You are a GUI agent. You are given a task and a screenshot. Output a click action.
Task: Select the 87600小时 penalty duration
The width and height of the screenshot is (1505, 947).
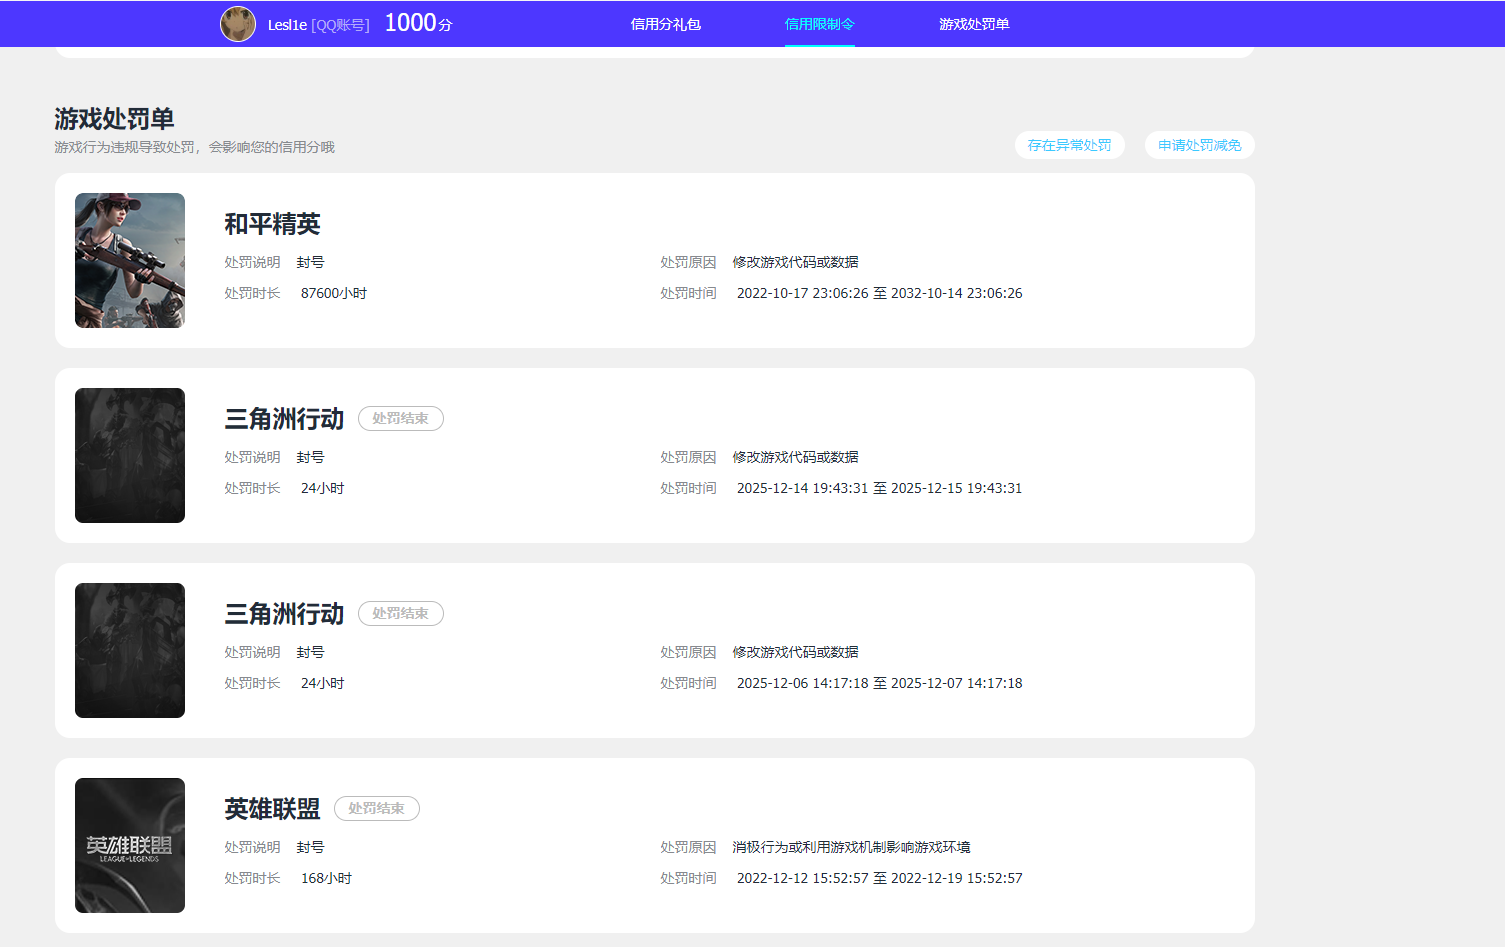click(x=334, y=293)
